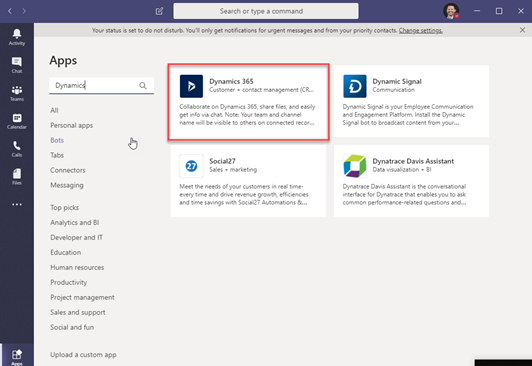Screen dimensions: 532x366
Task: Click the Dynamics 365 description text
Action: coord(247,115)
